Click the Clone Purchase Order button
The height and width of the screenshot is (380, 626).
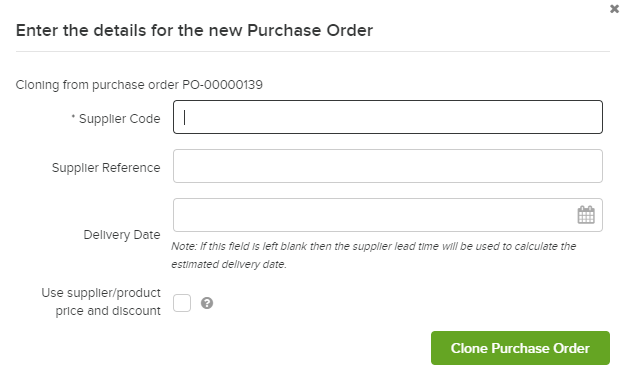pyautogui.click(x=520, y=348)
